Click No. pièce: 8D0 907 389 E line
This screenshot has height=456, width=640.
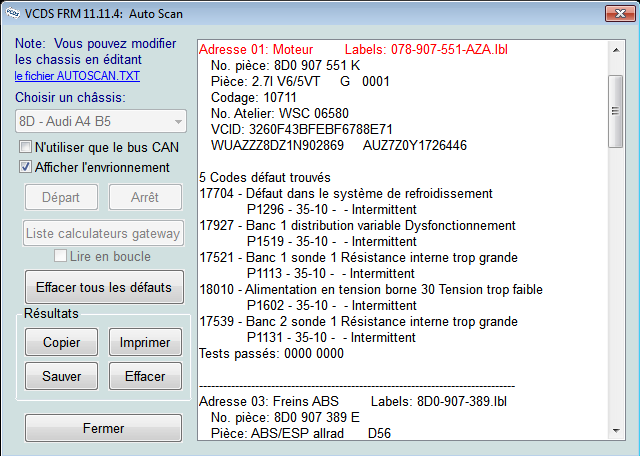coord(285,417)
